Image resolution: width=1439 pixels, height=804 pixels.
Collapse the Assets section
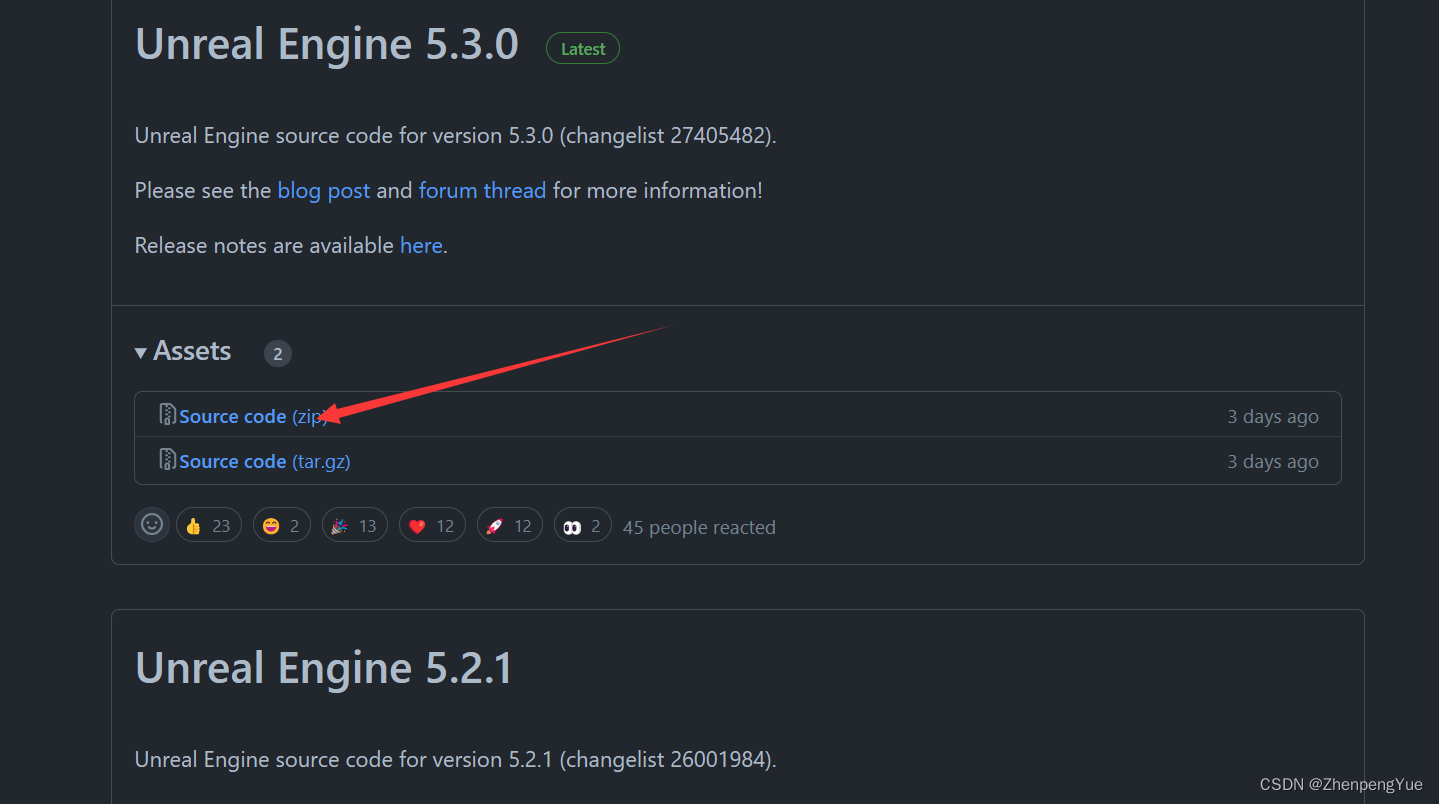[x=184, y=351]
